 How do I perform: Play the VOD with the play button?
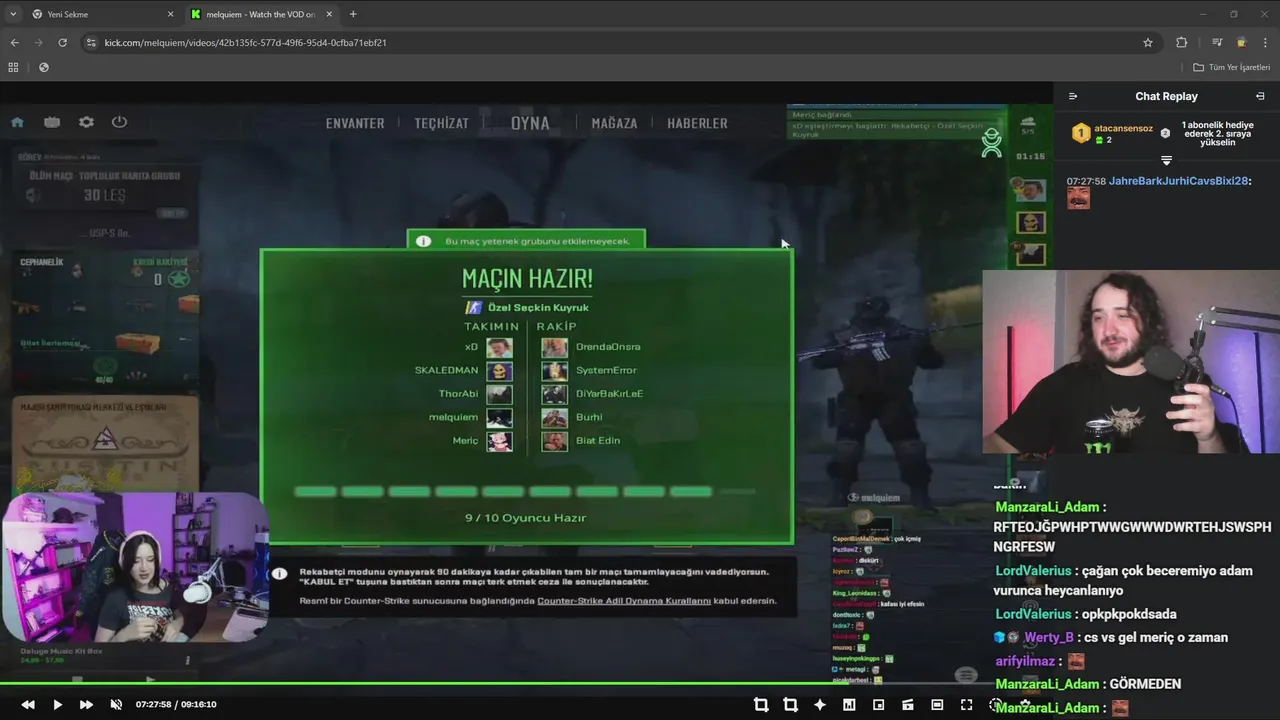57,705
